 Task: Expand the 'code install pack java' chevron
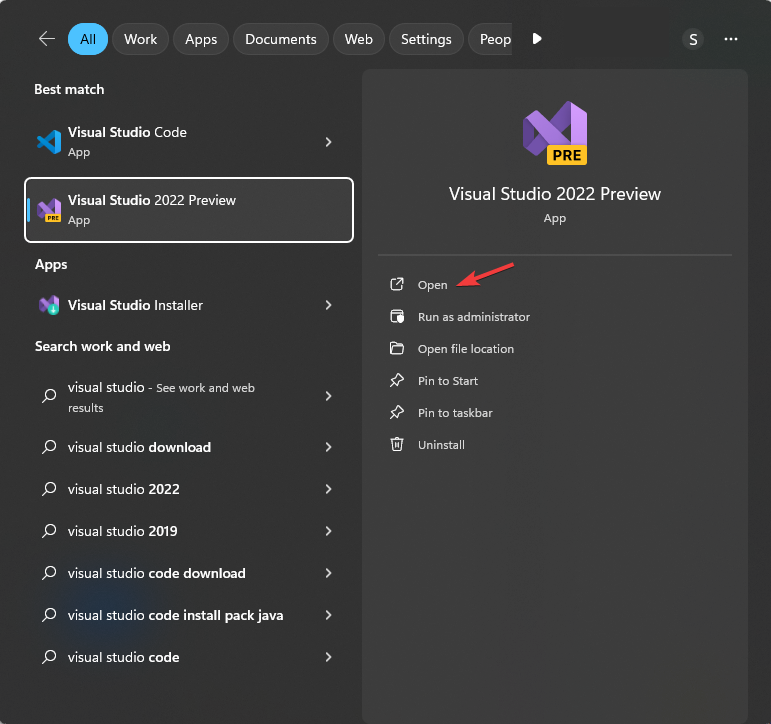coord(328,615)
